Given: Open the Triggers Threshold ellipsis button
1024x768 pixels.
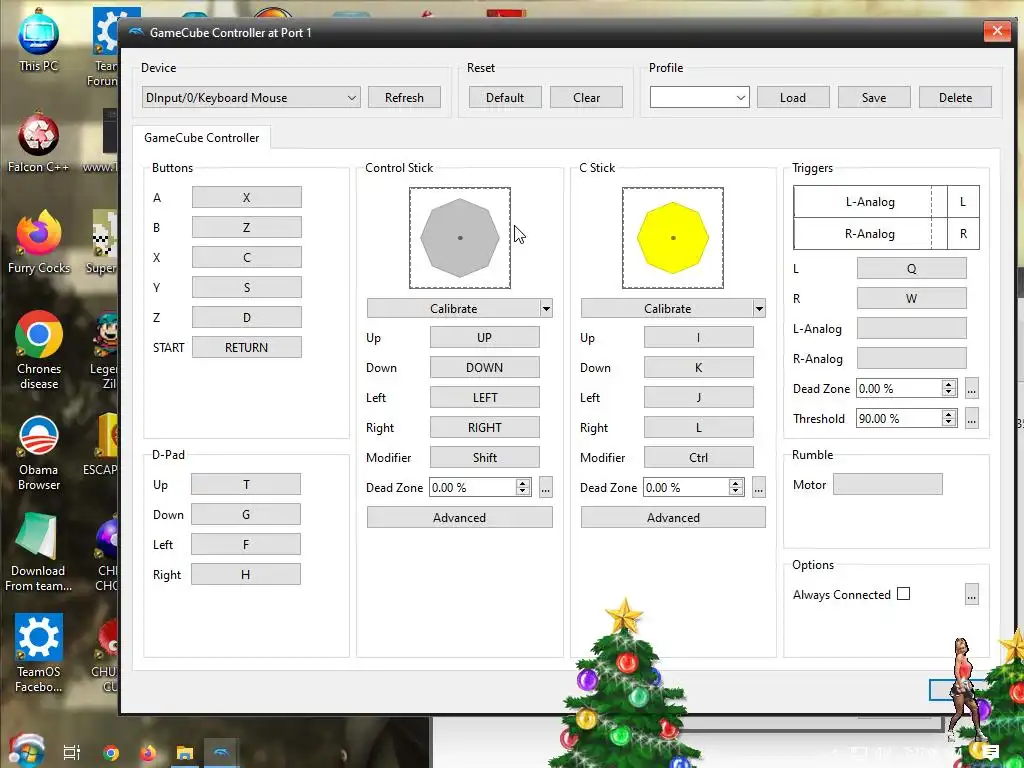Looking at the screenshot, I should (972, 418).
